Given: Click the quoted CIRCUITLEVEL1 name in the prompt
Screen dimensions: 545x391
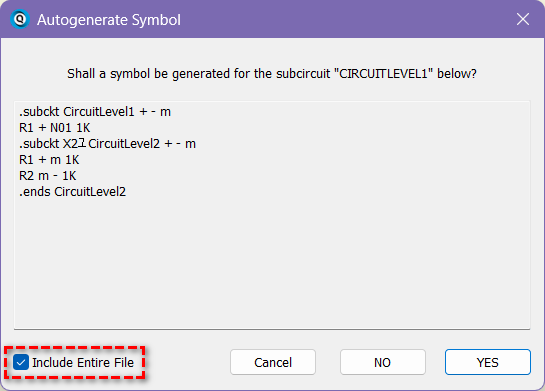Looking at the screenshot, I should [383, 74].
